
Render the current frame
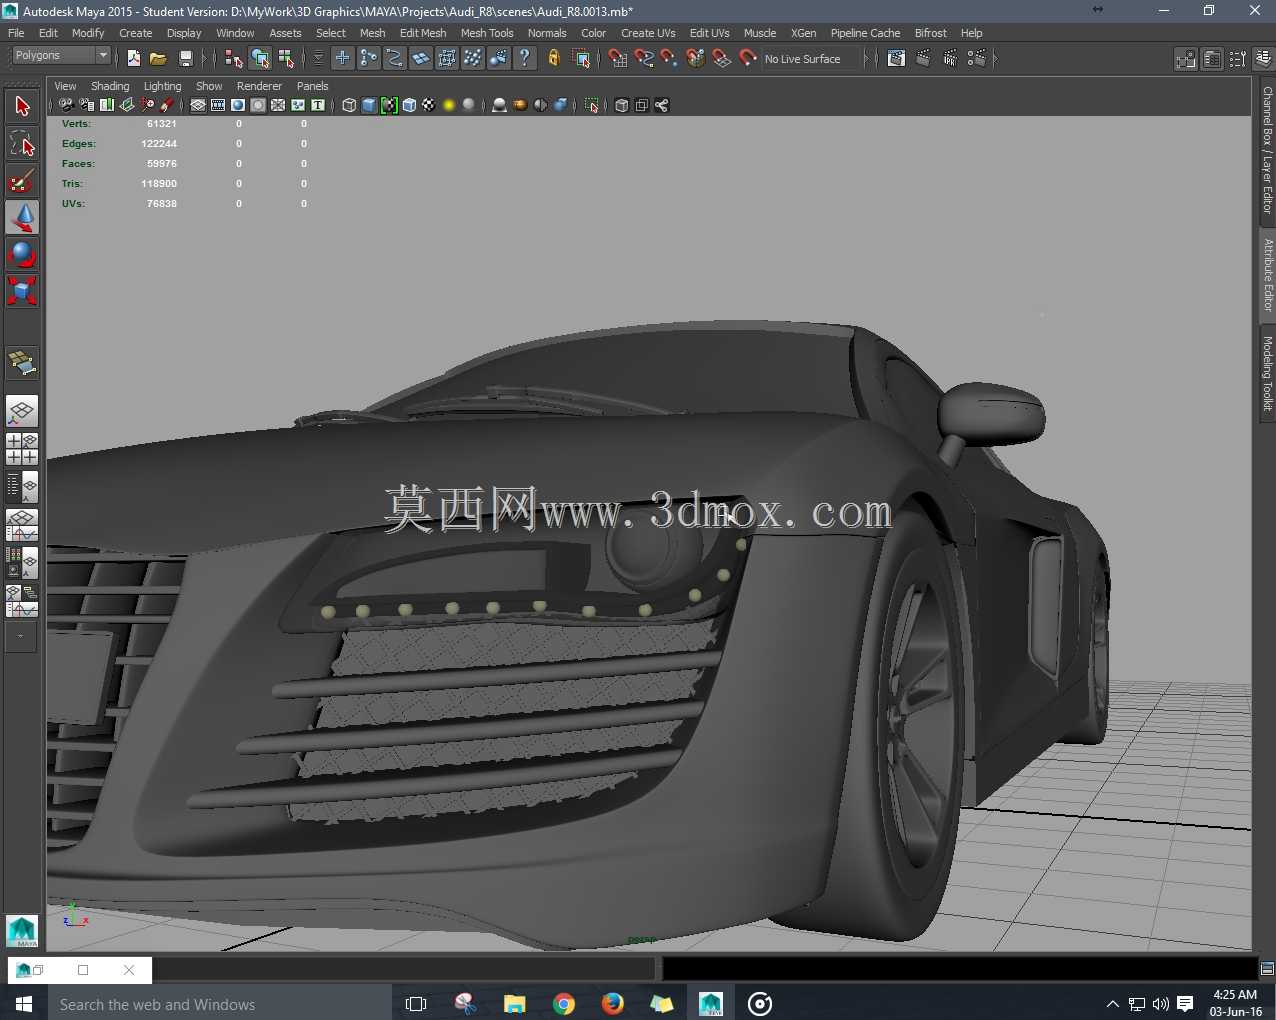pos(923,59)
